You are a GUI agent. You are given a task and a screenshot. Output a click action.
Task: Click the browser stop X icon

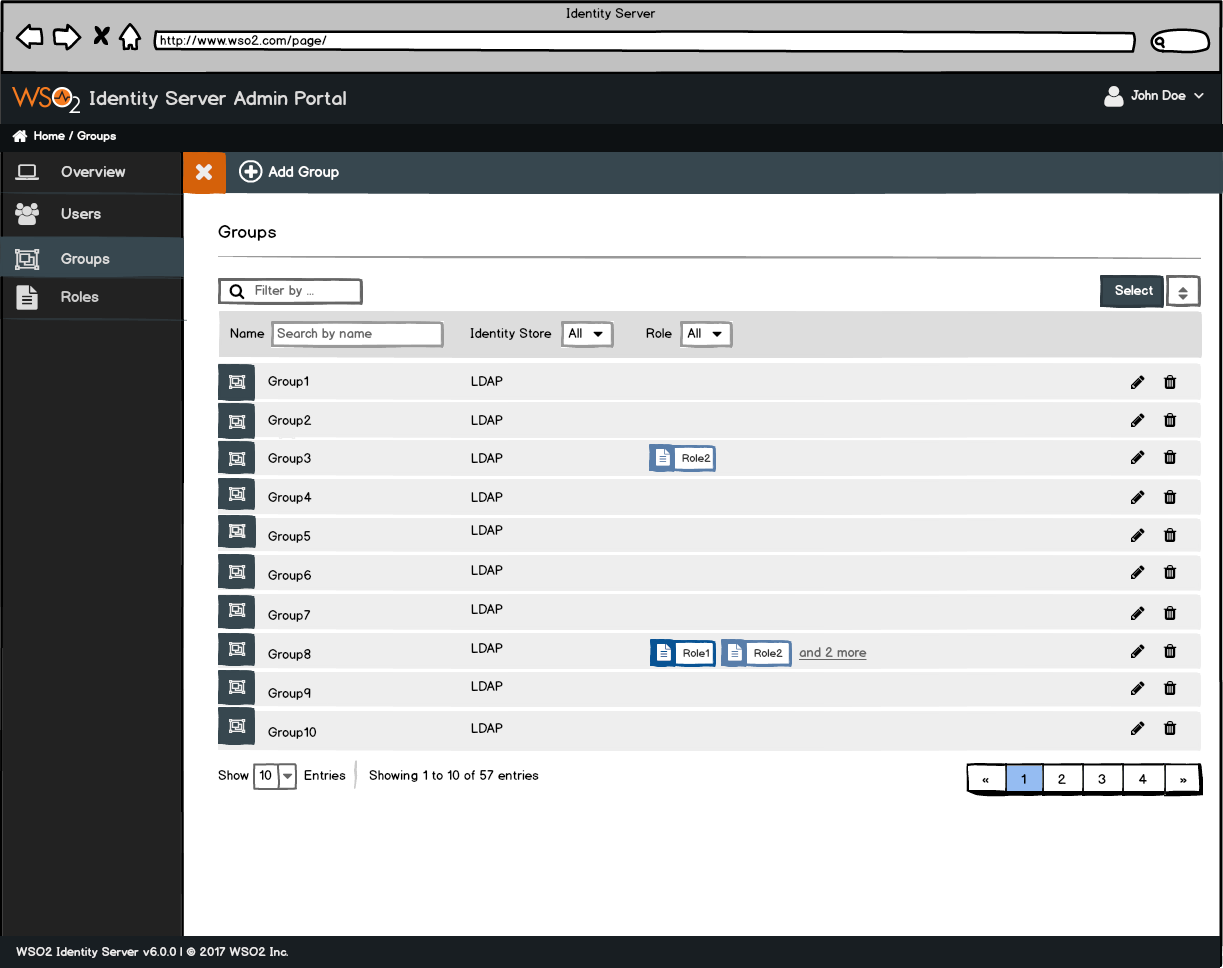click(x=101, y=38)
